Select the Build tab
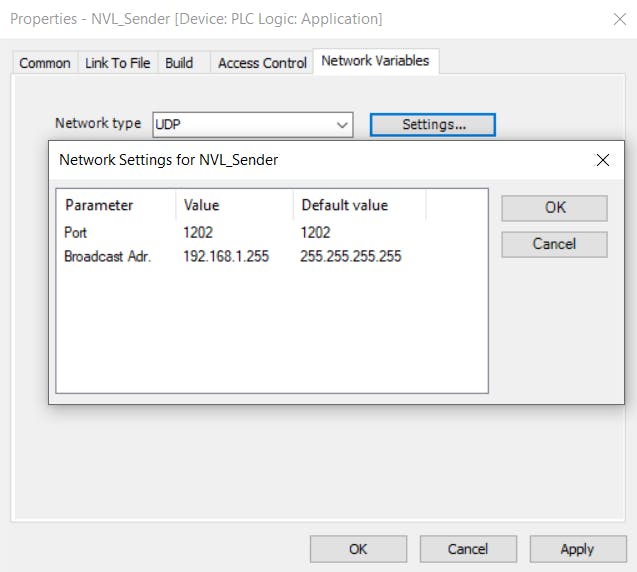The height and width of the screenshot is (572, 637). 179,63
